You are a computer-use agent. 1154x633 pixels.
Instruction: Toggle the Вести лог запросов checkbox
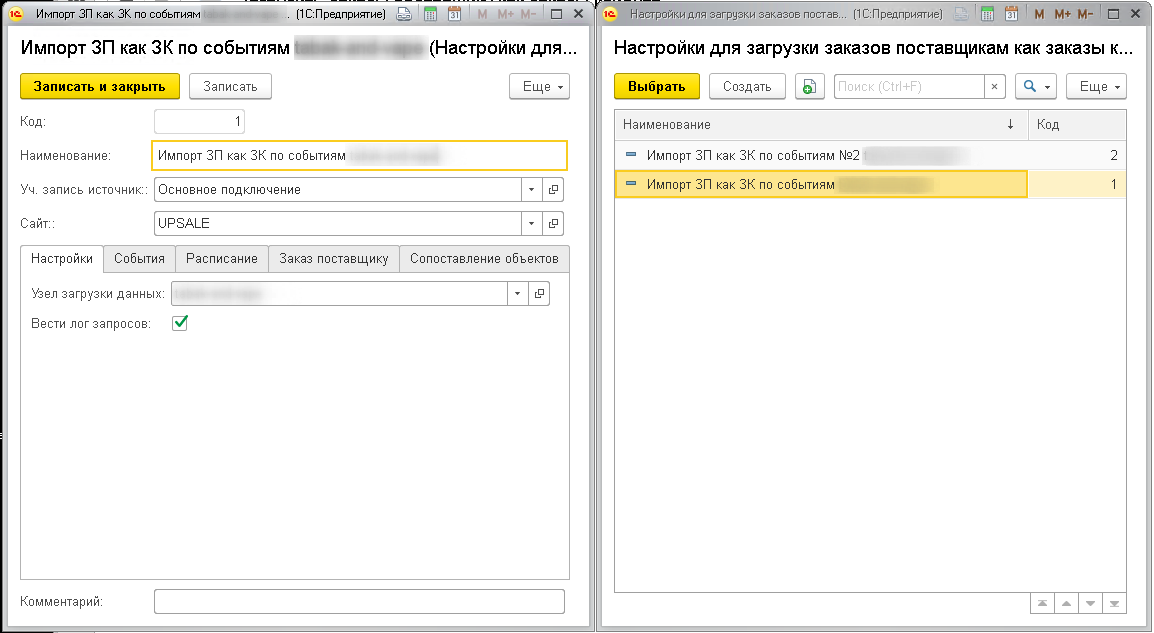click(181, 323)
